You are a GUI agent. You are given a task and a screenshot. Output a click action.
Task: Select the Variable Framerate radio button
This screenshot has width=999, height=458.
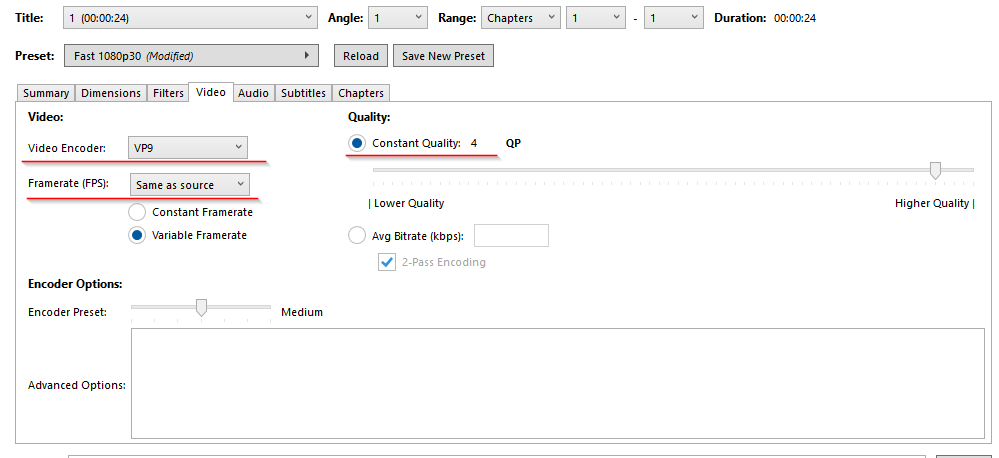(x=137, y=235)
